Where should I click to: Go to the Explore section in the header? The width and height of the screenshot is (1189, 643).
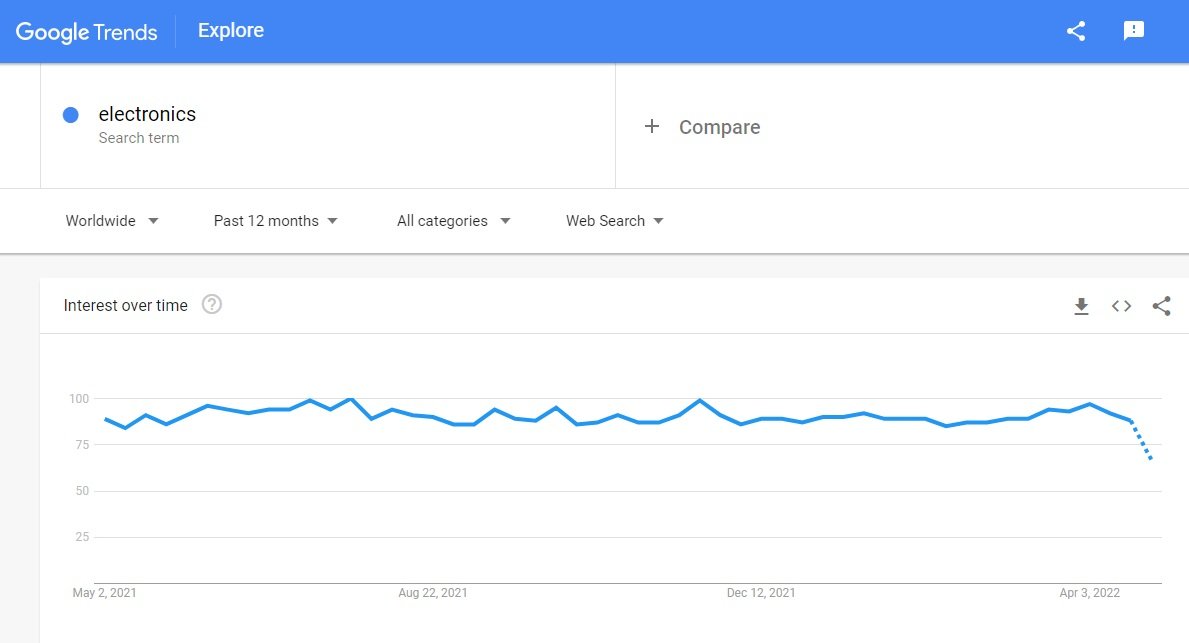[231, 30]
